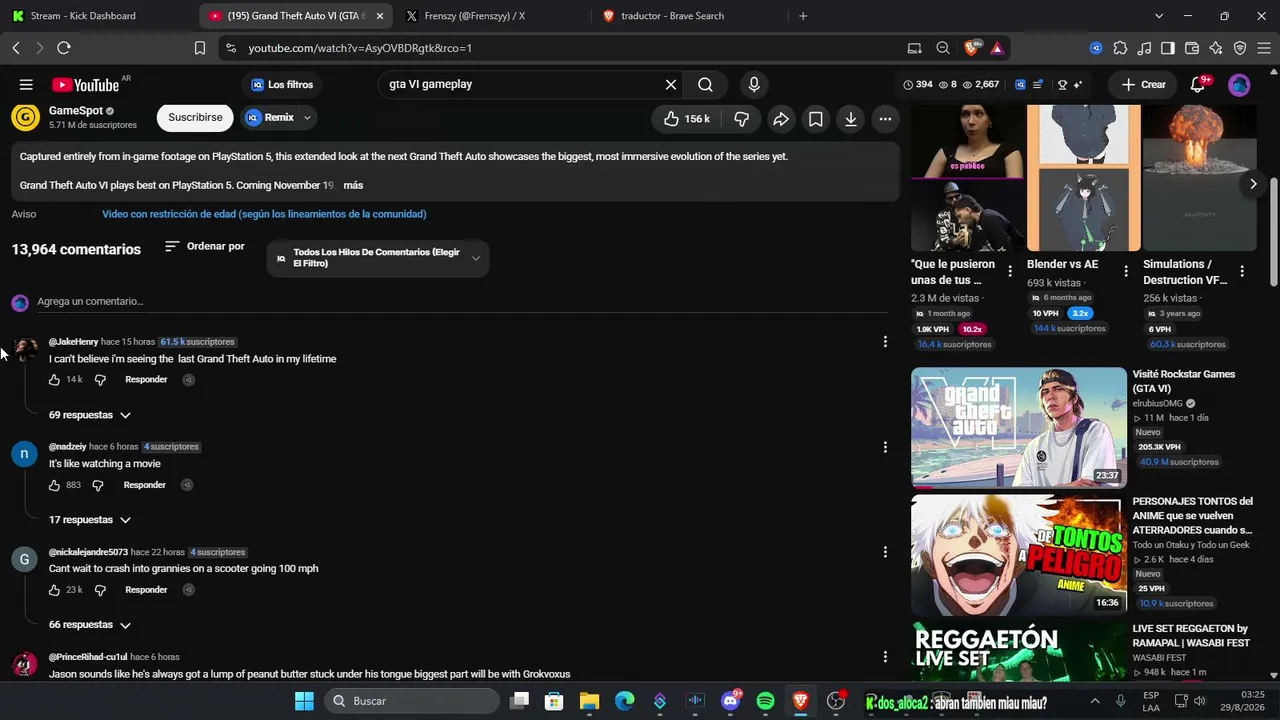The width and height of the screenshot is (1280, 720).
Task: Open YouTube notifications bell
Action: pyautogui.click(x=1199, y=85)
